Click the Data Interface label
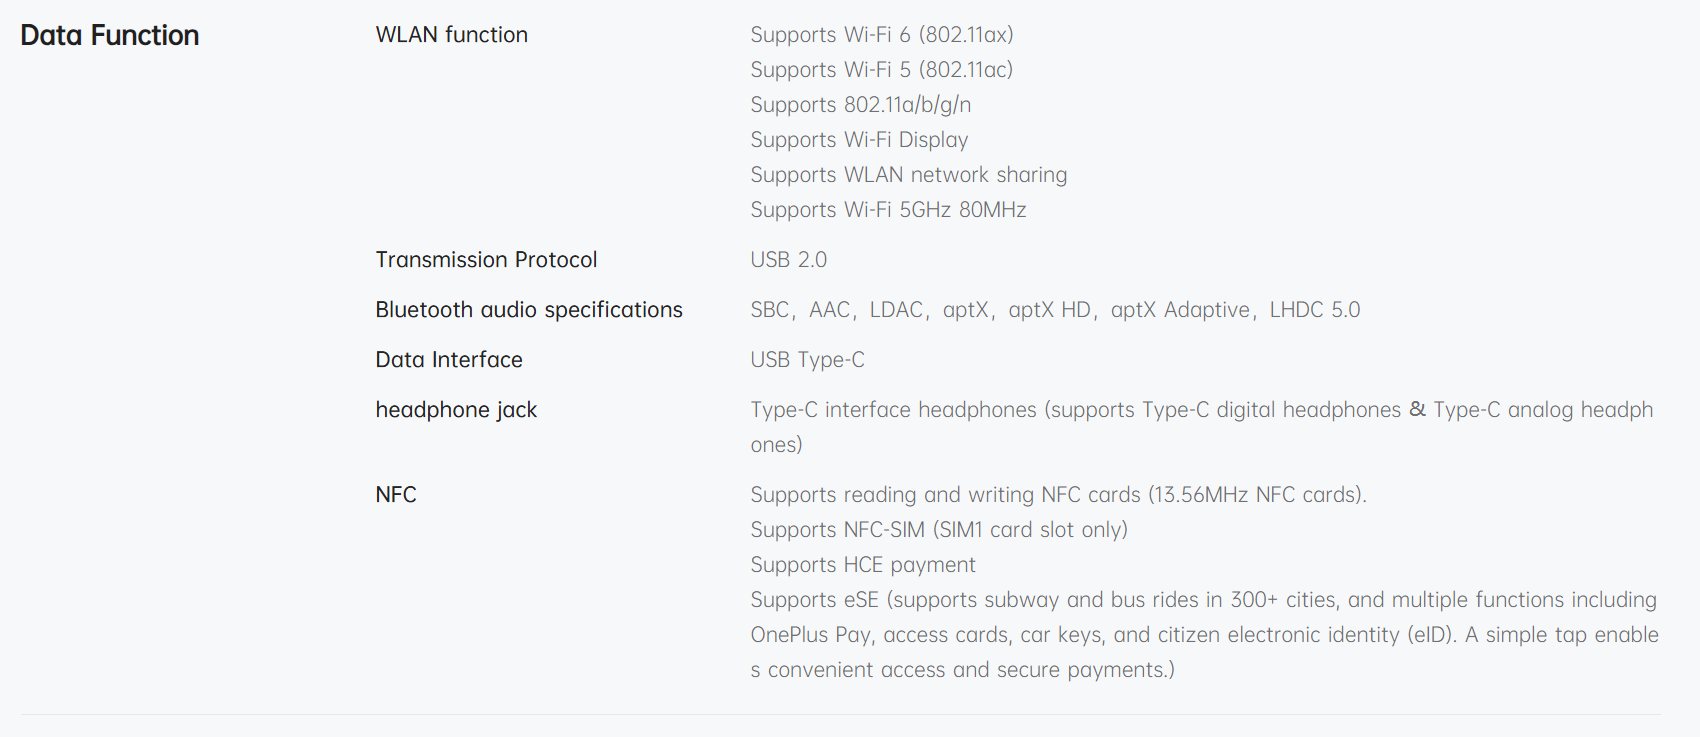The height and width of the screenshot is (737, 1700). (x=449, y=360)
